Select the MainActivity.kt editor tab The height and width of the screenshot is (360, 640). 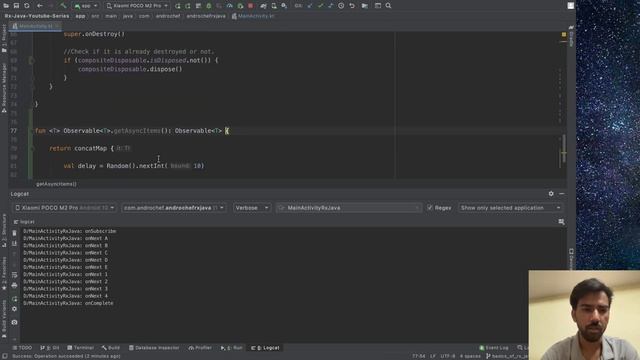(x=35, y=26)
